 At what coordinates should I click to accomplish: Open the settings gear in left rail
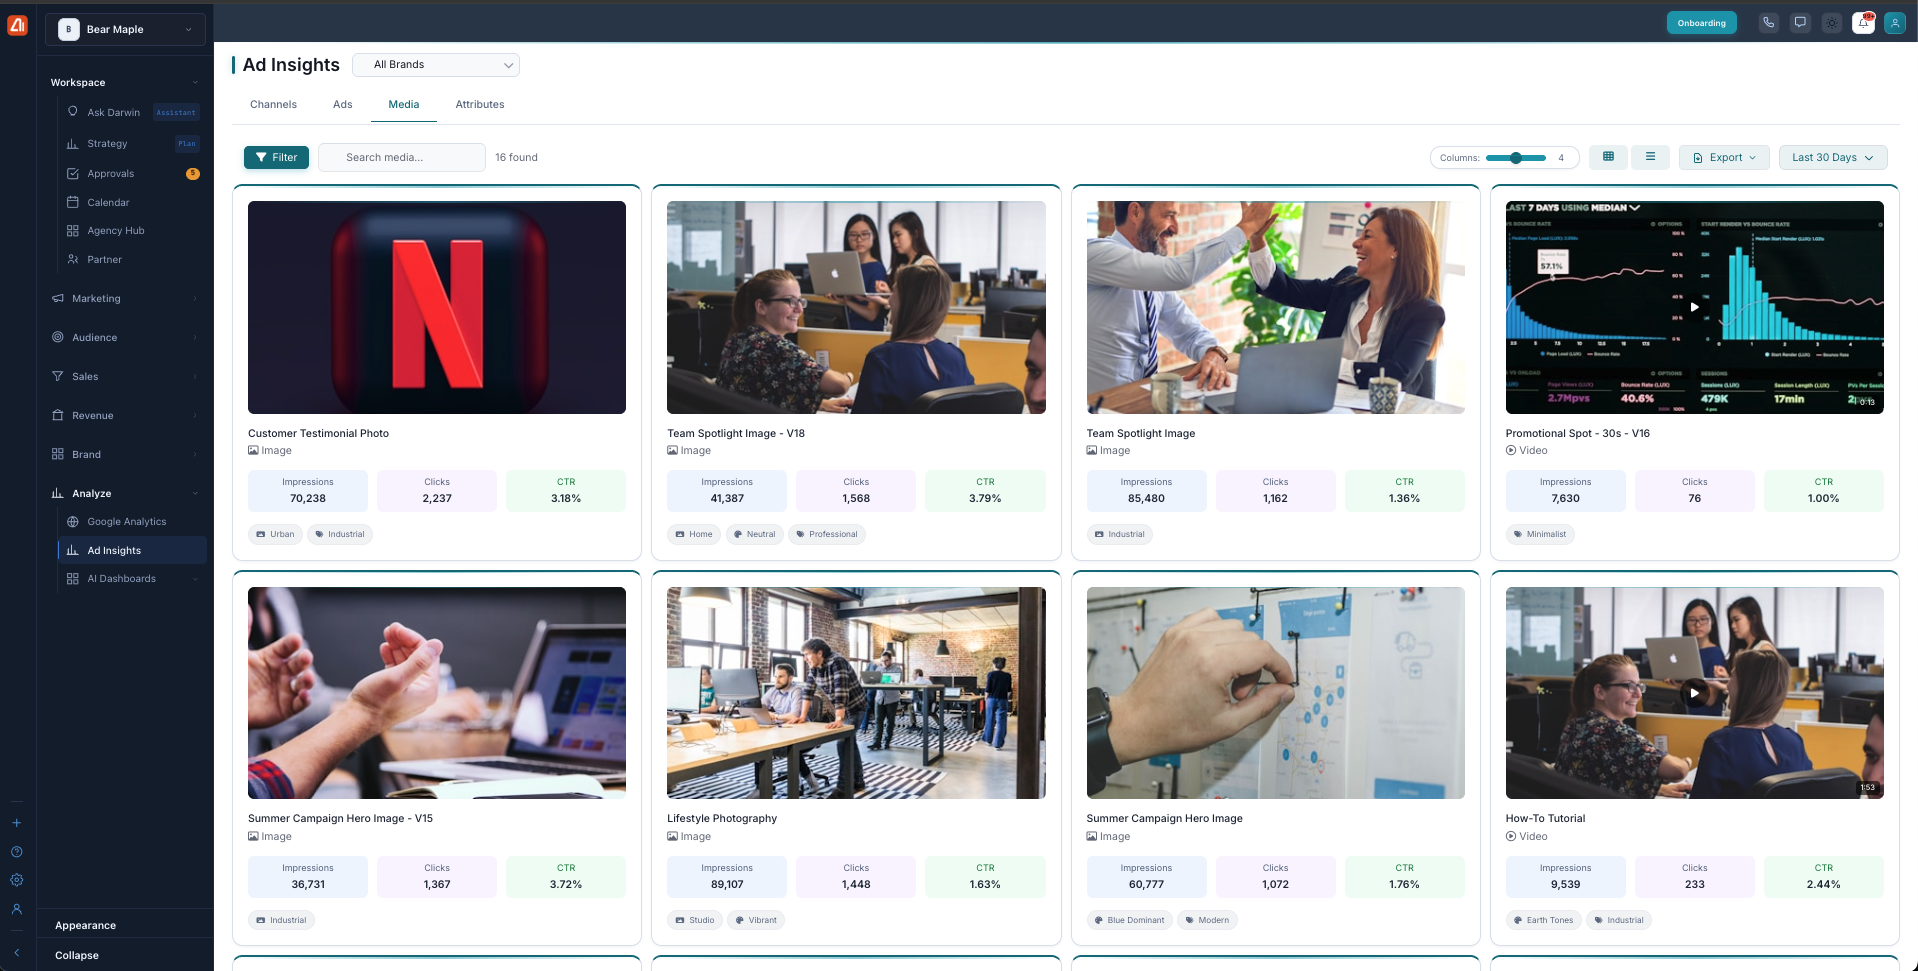(x=16, y=880)
